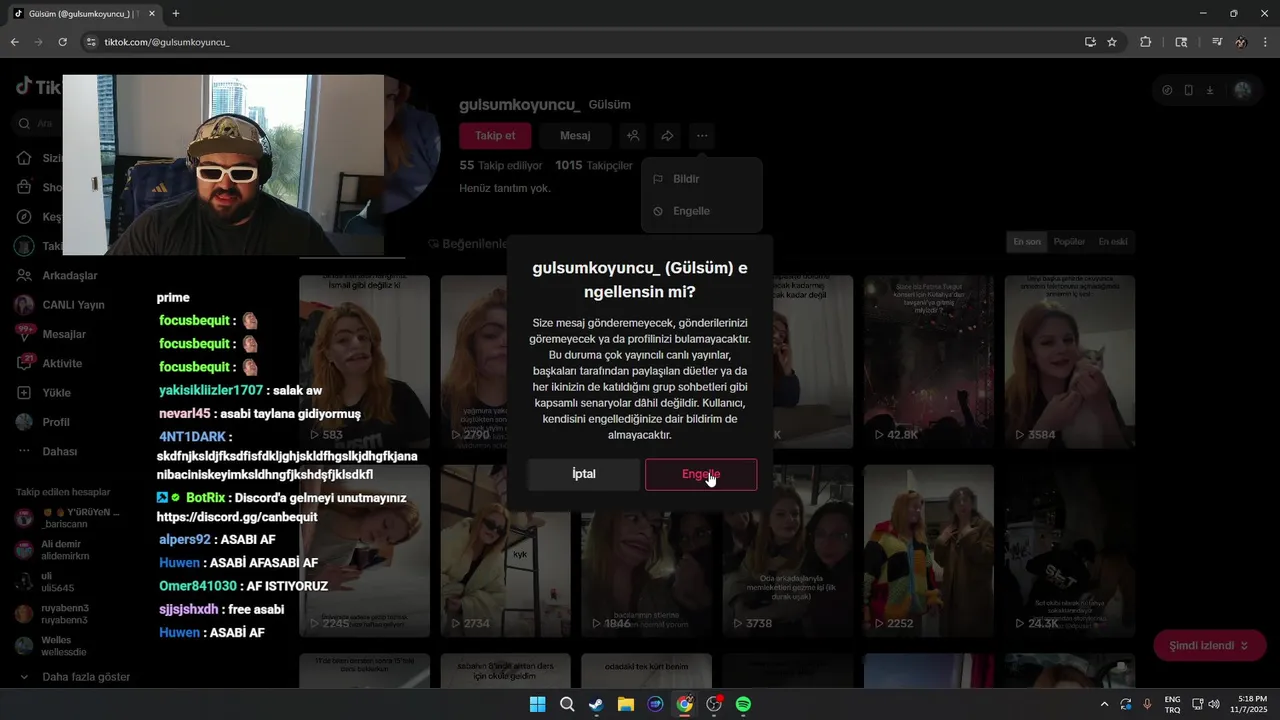Image resolution: width=1280 pixels, height=720 pixels.
Task: Switch to Popüler sorting tab
Action: [x=1069, y=242]
